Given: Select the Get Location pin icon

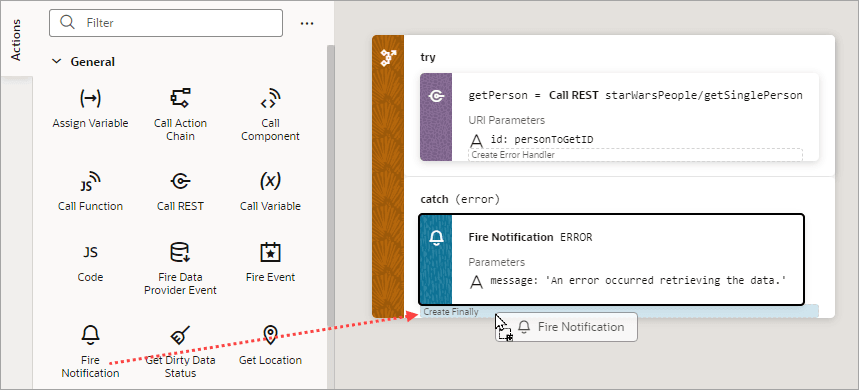Looking at the screenshot, I should 270,334.
